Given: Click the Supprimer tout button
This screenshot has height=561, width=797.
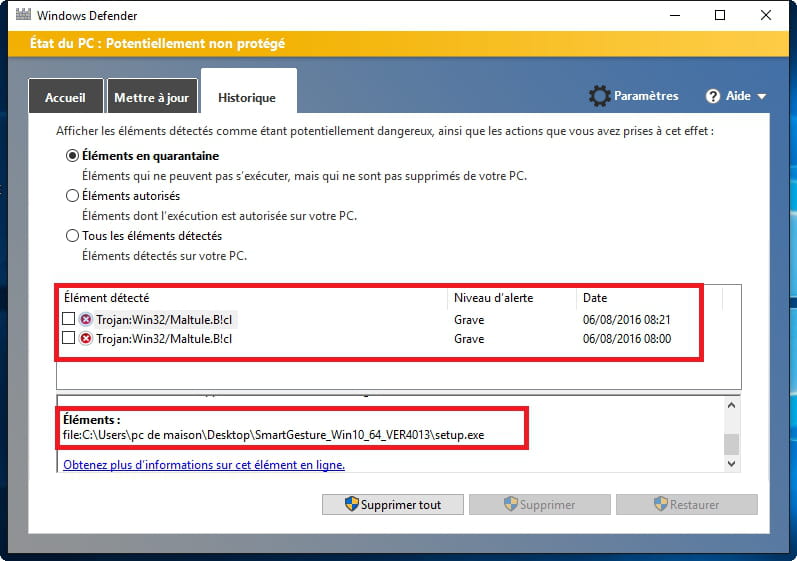Looking at the screenshot, I should [392, 505].
